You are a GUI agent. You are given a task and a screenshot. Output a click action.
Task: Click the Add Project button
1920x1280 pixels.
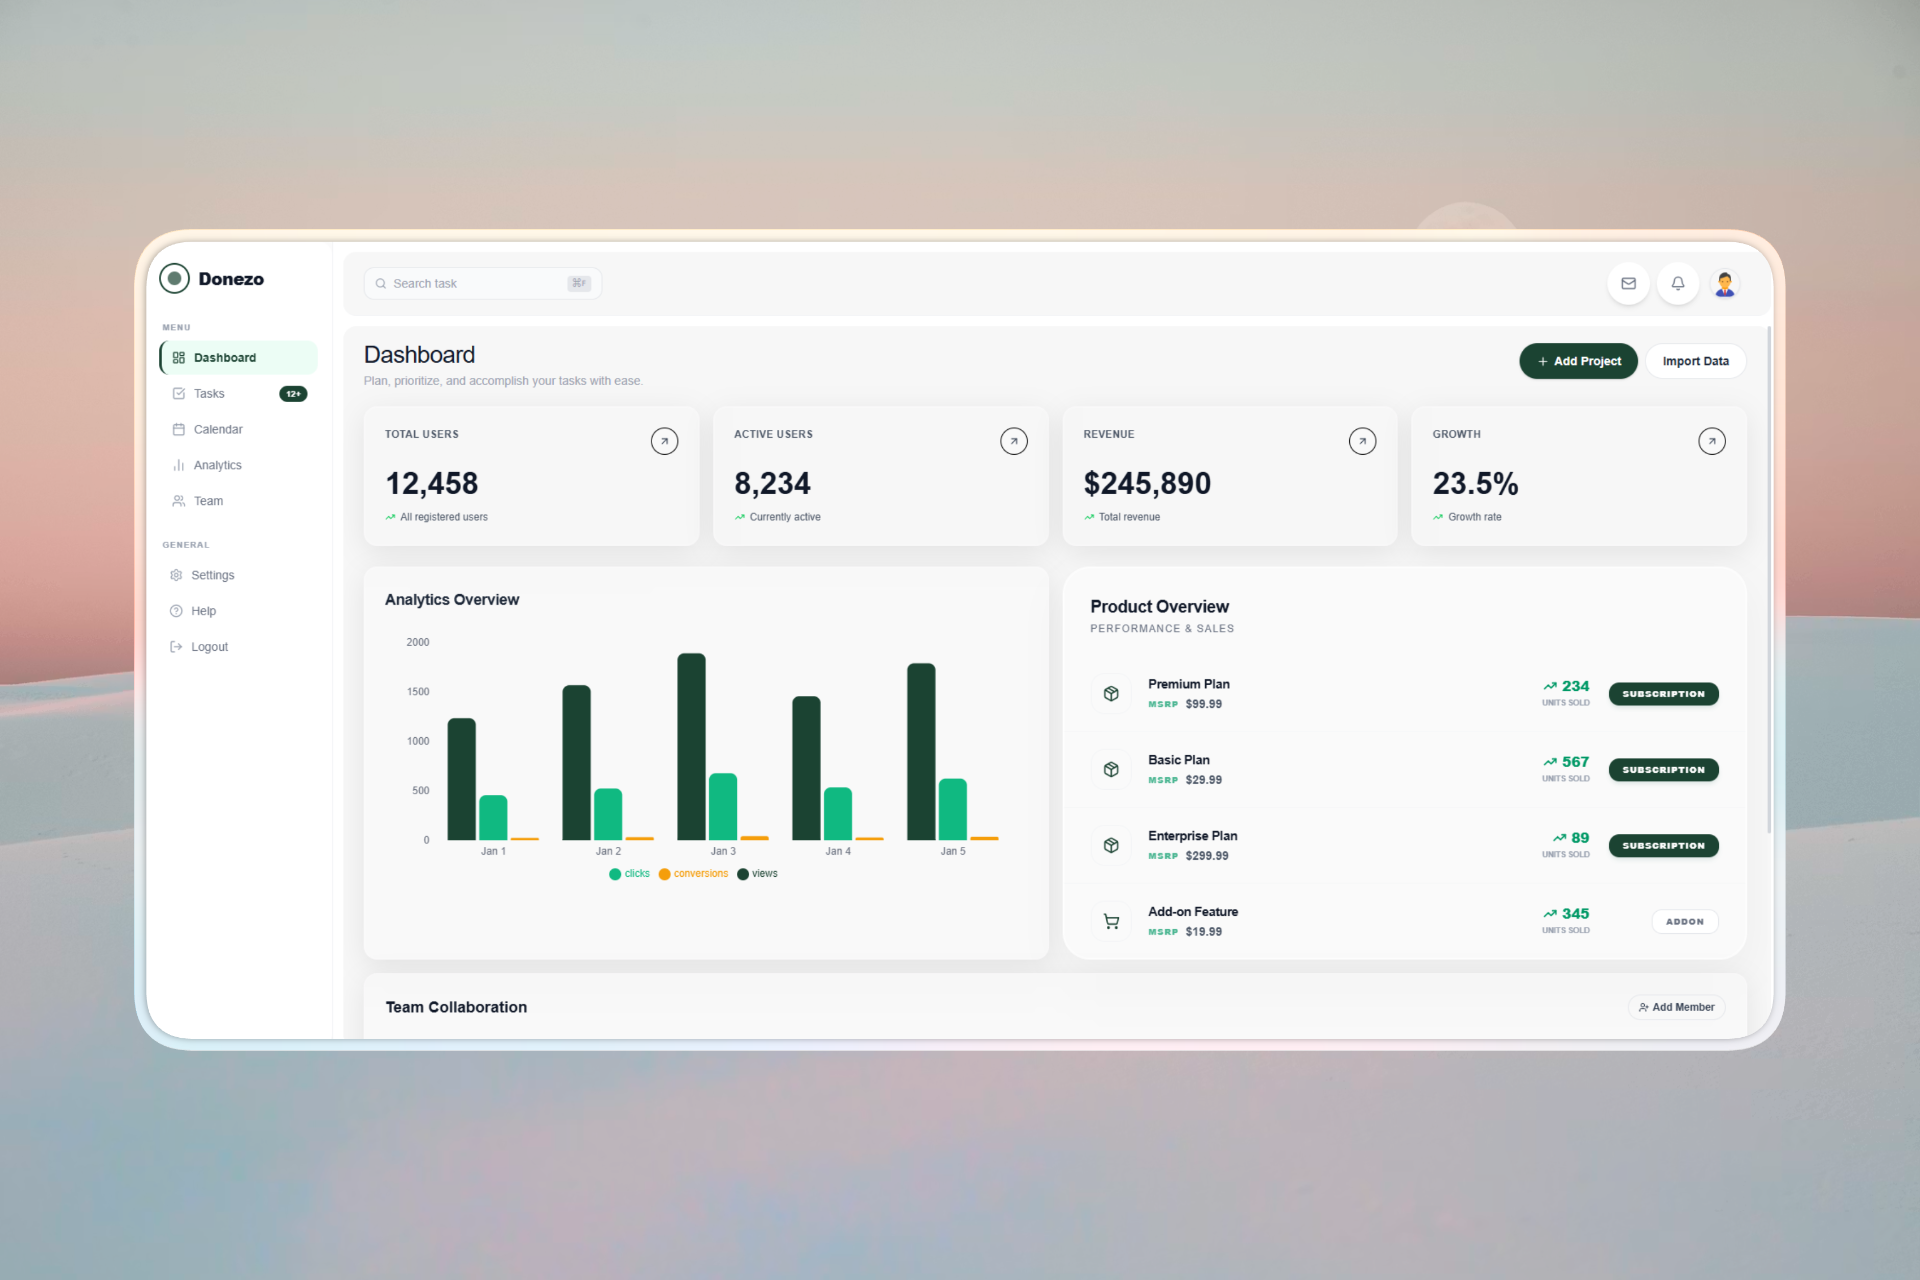(x=1578, y=361)
